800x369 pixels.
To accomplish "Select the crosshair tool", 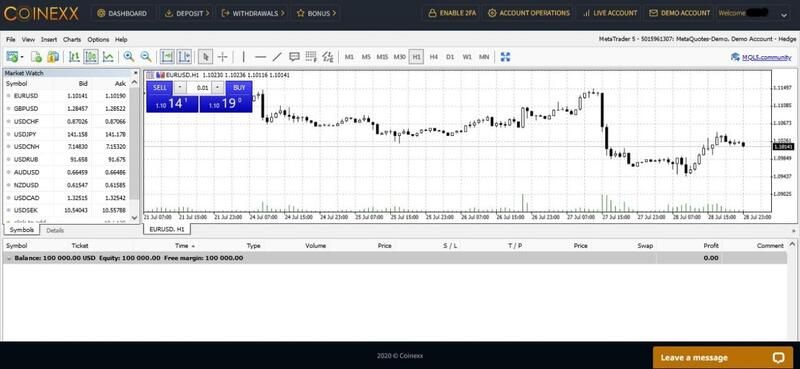I will (x=222, y=57).
